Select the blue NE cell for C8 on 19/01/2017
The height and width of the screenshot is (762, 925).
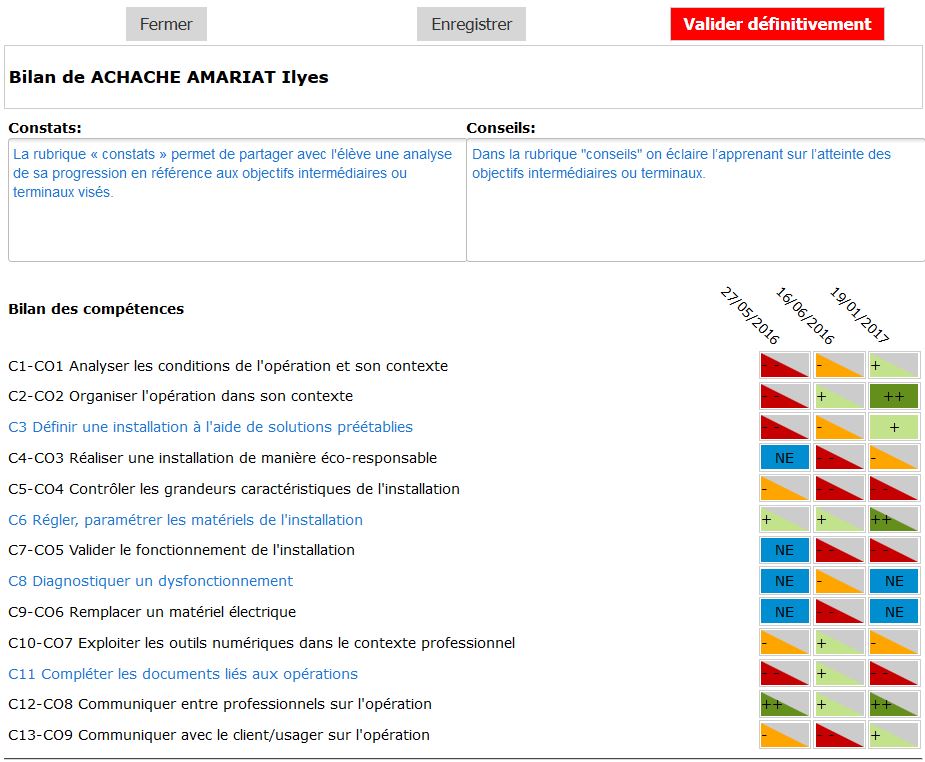pos(894,581)
